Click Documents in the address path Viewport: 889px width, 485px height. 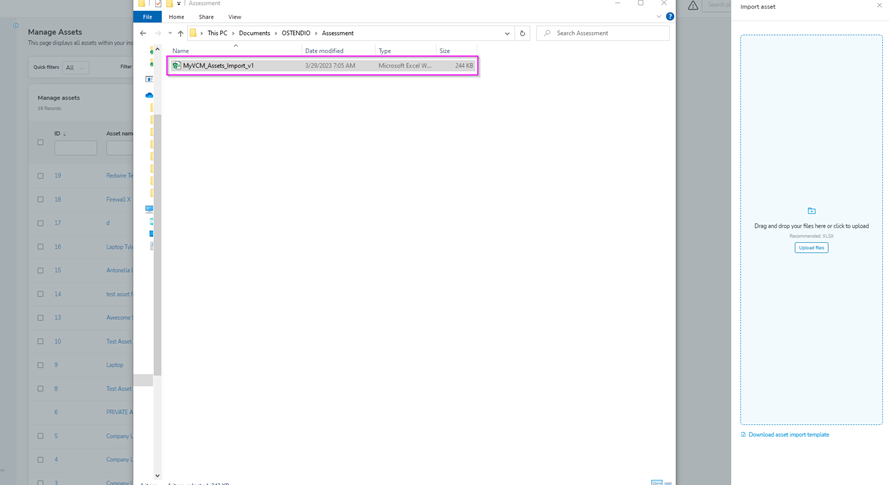pos(255,33)
